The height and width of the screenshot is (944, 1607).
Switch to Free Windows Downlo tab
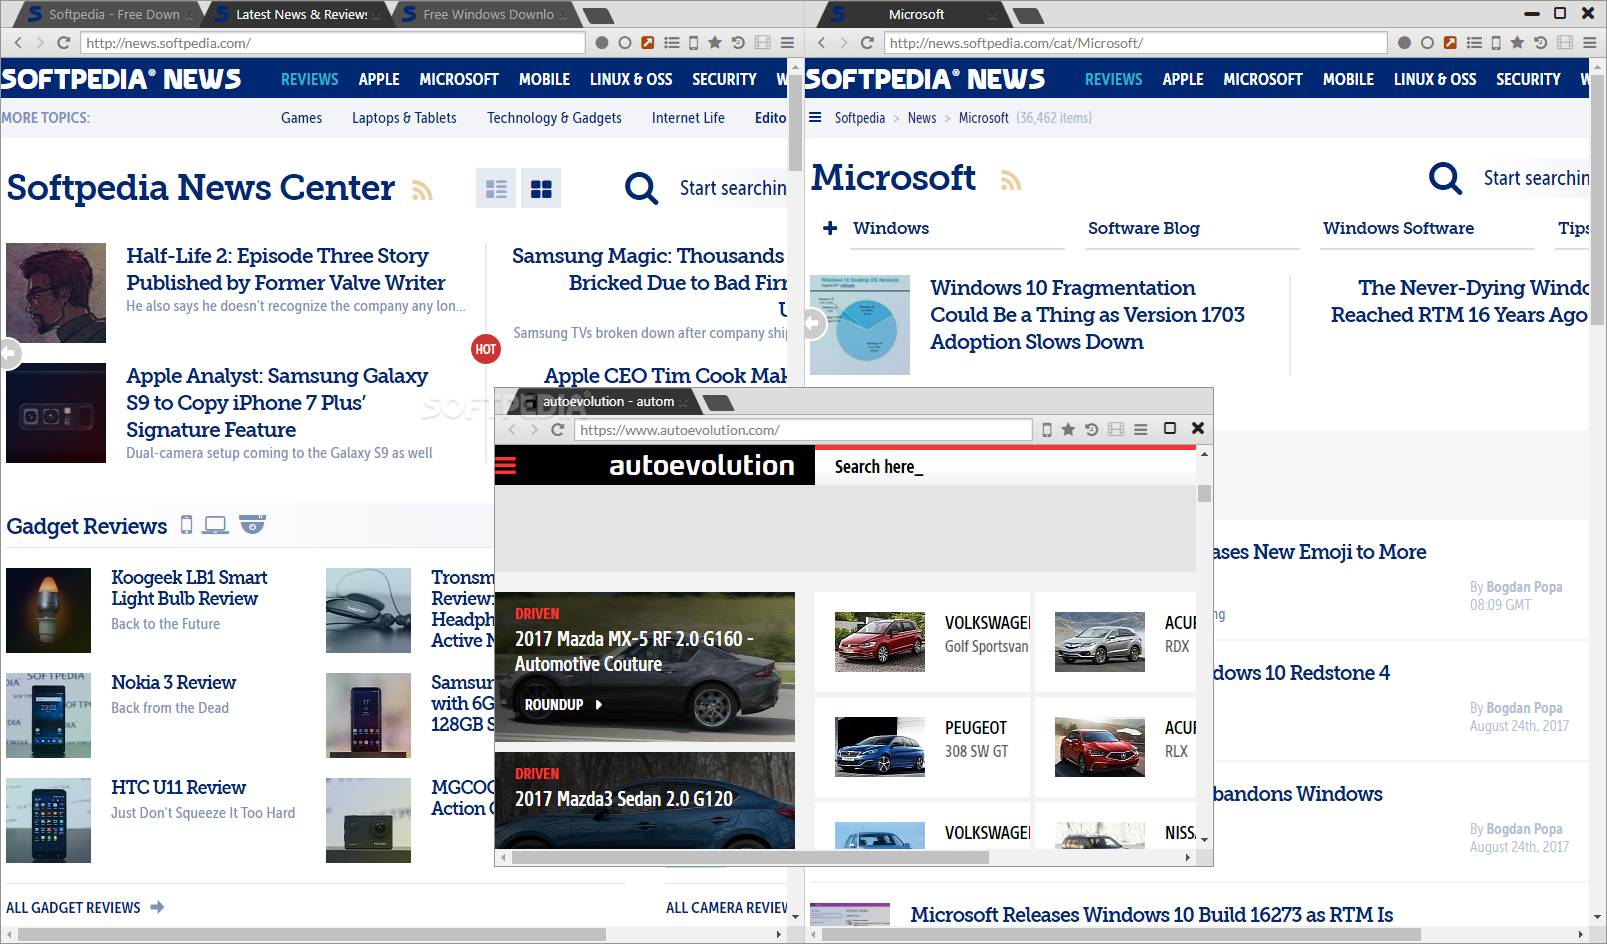[488, 14]
